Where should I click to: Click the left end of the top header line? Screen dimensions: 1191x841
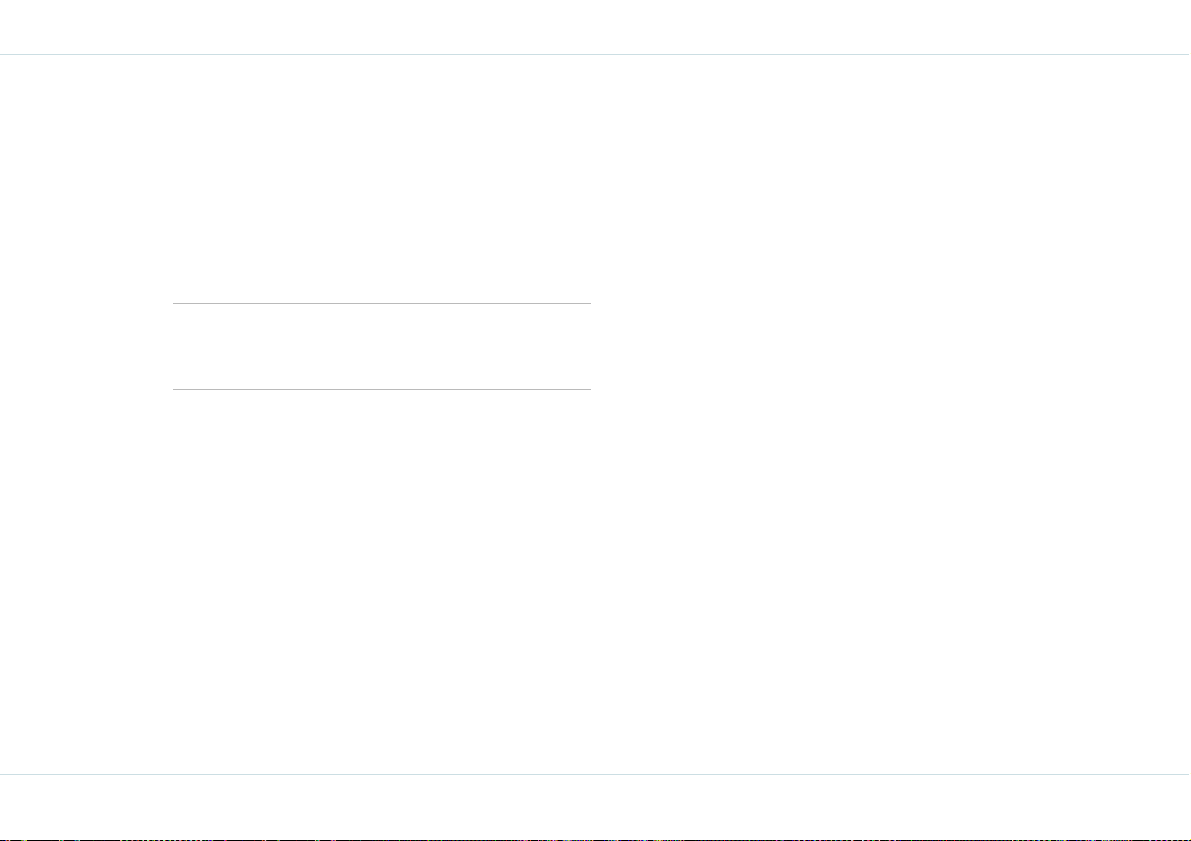tap(4, 55)
